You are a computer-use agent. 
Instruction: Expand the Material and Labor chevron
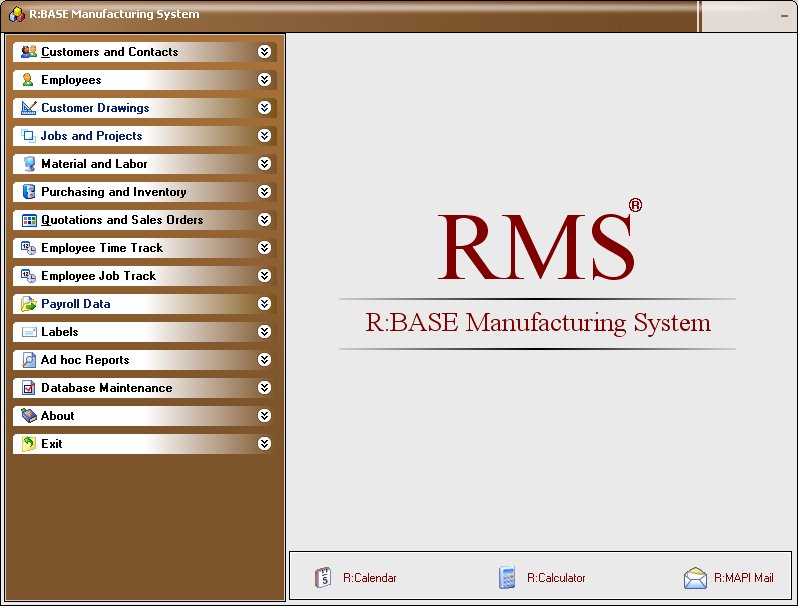(264, 163)
